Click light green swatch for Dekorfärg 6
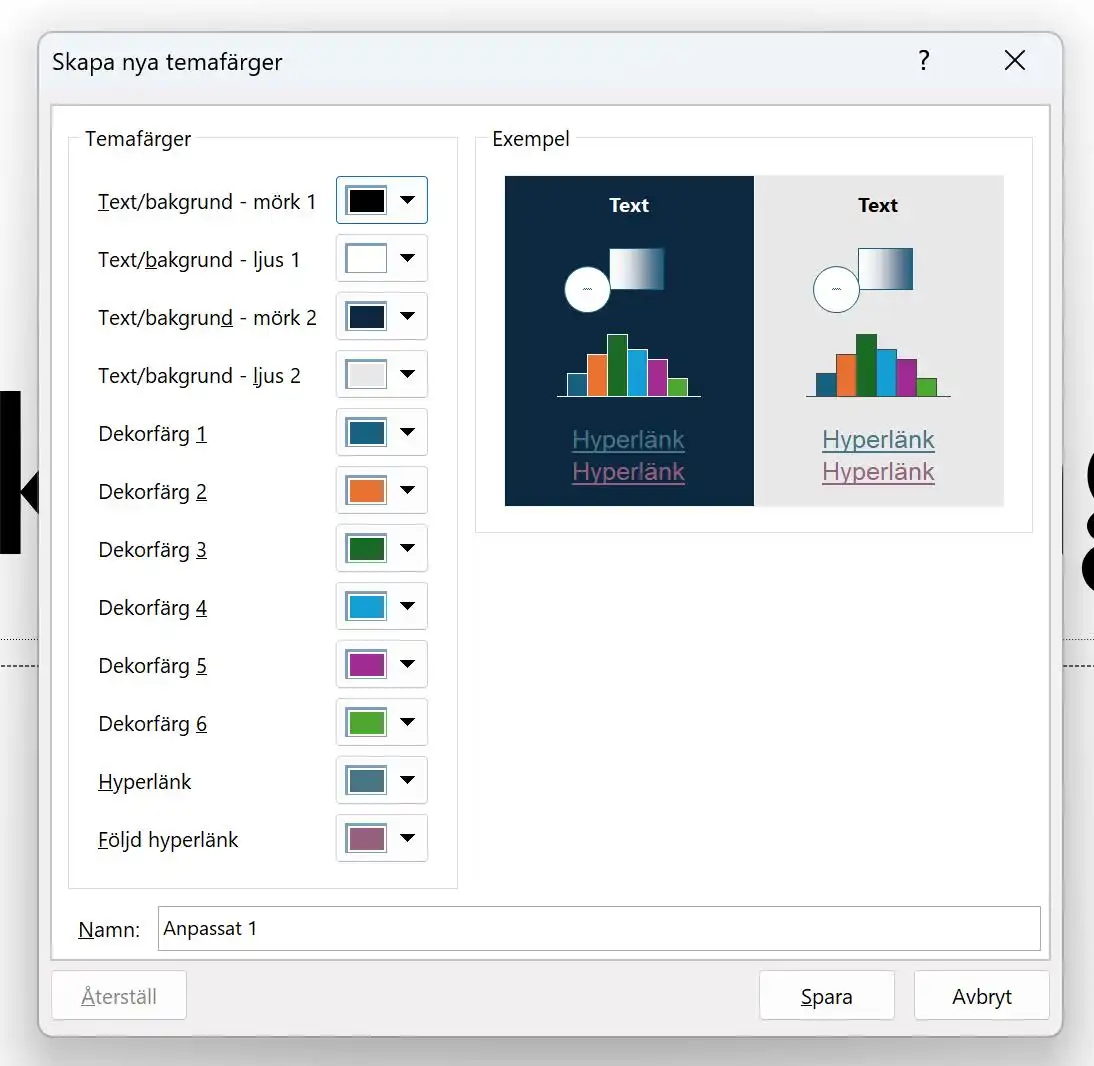 coord(366,721)
